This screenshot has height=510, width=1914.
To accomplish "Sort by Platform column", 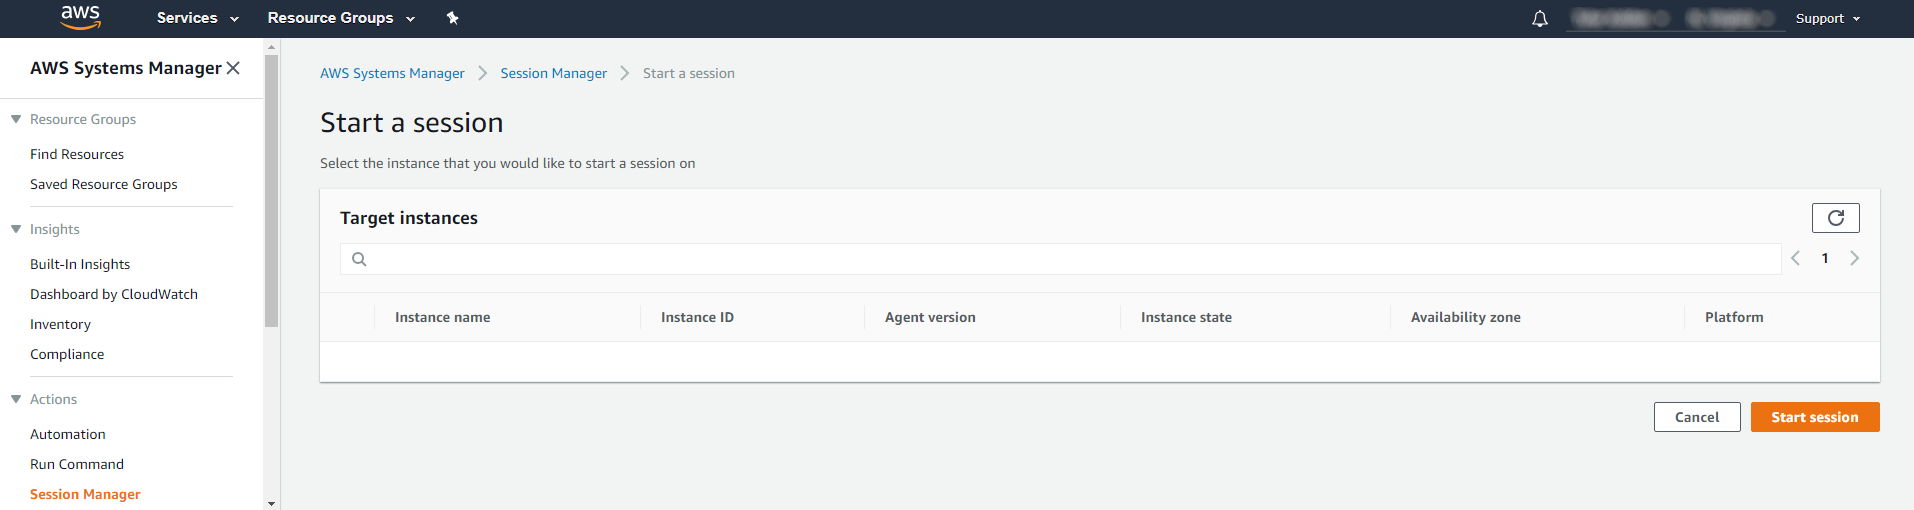I will [1734, 317].
